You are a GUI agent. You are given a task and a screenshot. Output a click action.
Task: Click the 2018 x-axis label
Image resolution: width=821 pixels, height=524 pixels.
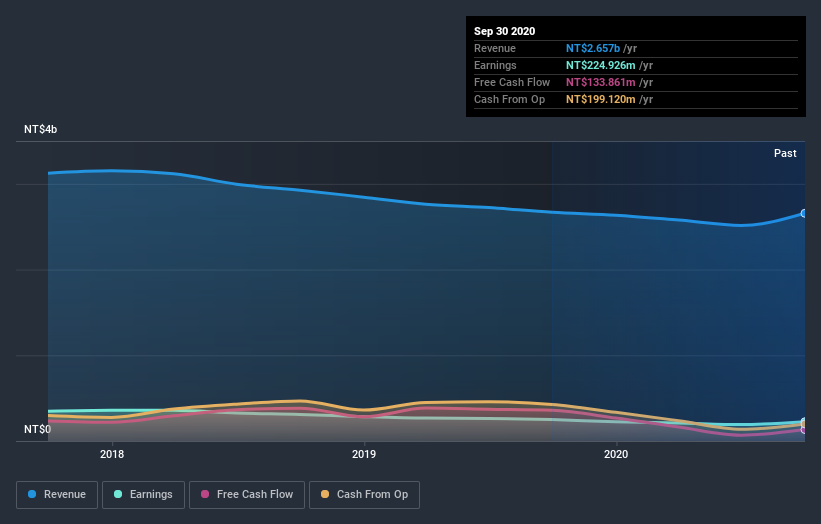coord(112,454)
